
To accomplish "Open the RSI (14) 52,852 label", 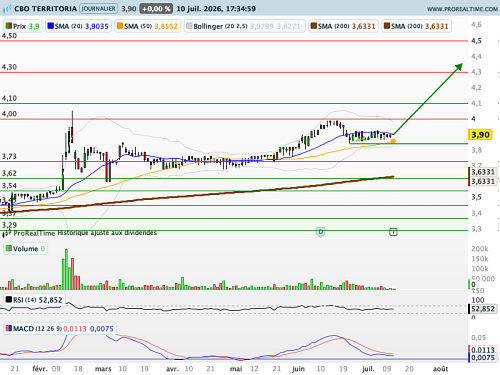I will 34,300.
